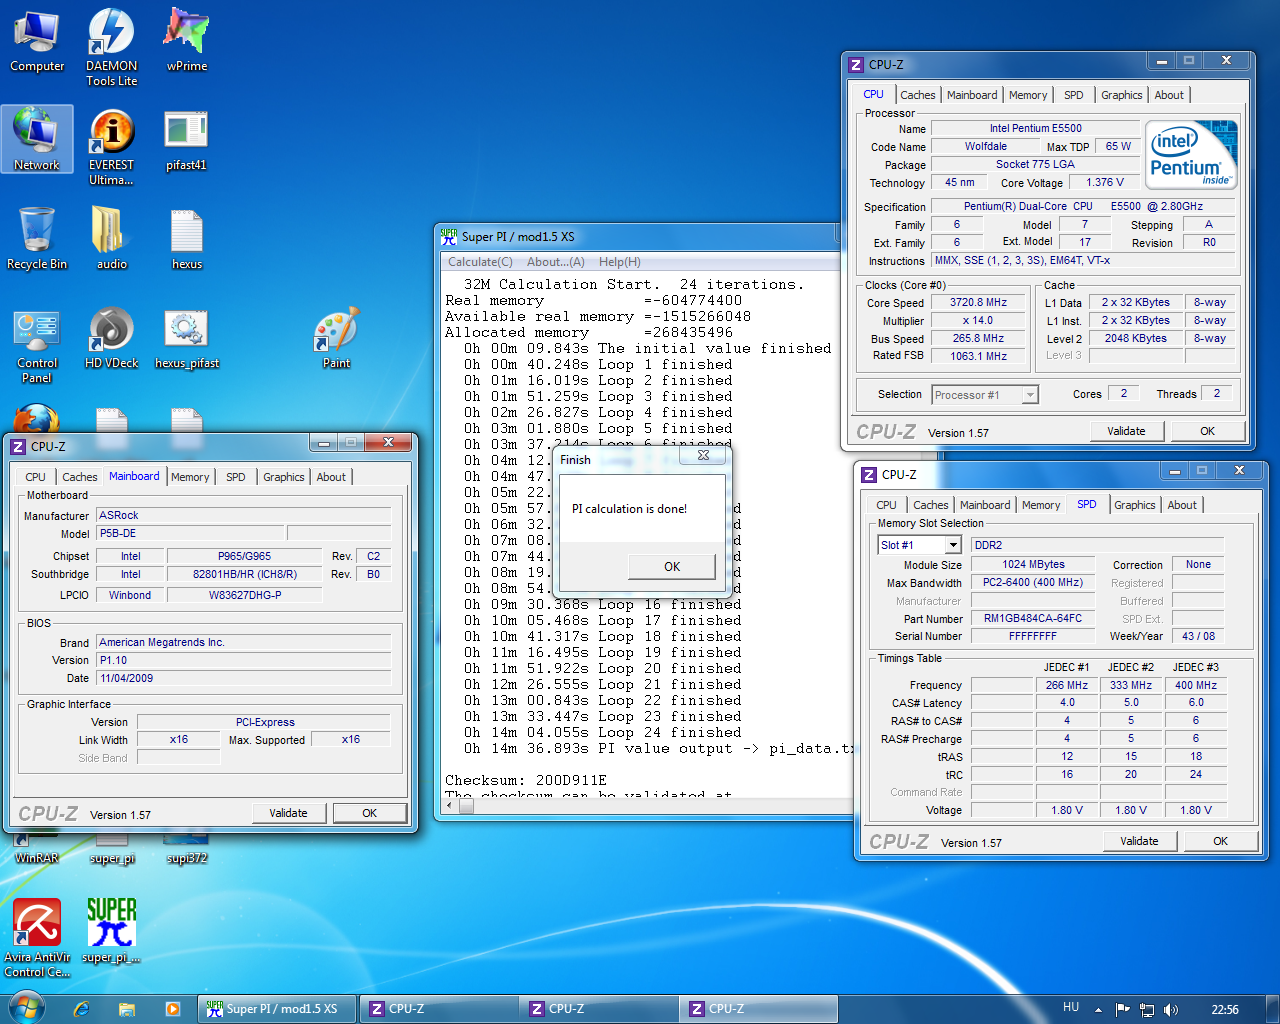Click the HU language indicator

1071,1008
